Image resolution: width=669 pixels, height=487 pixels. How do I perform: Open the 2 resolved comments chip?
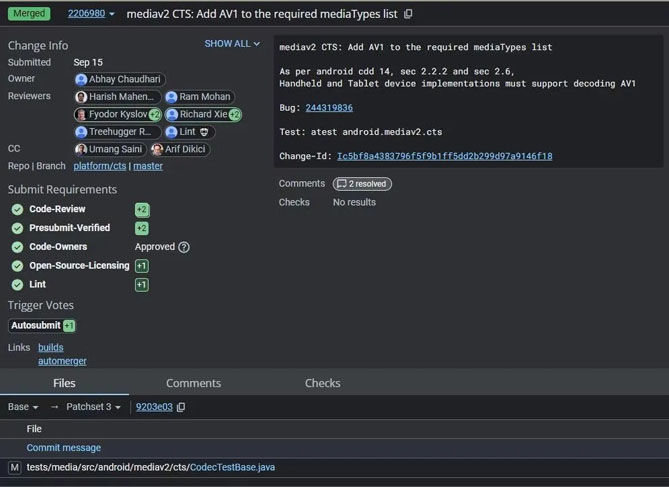(362, 184)
